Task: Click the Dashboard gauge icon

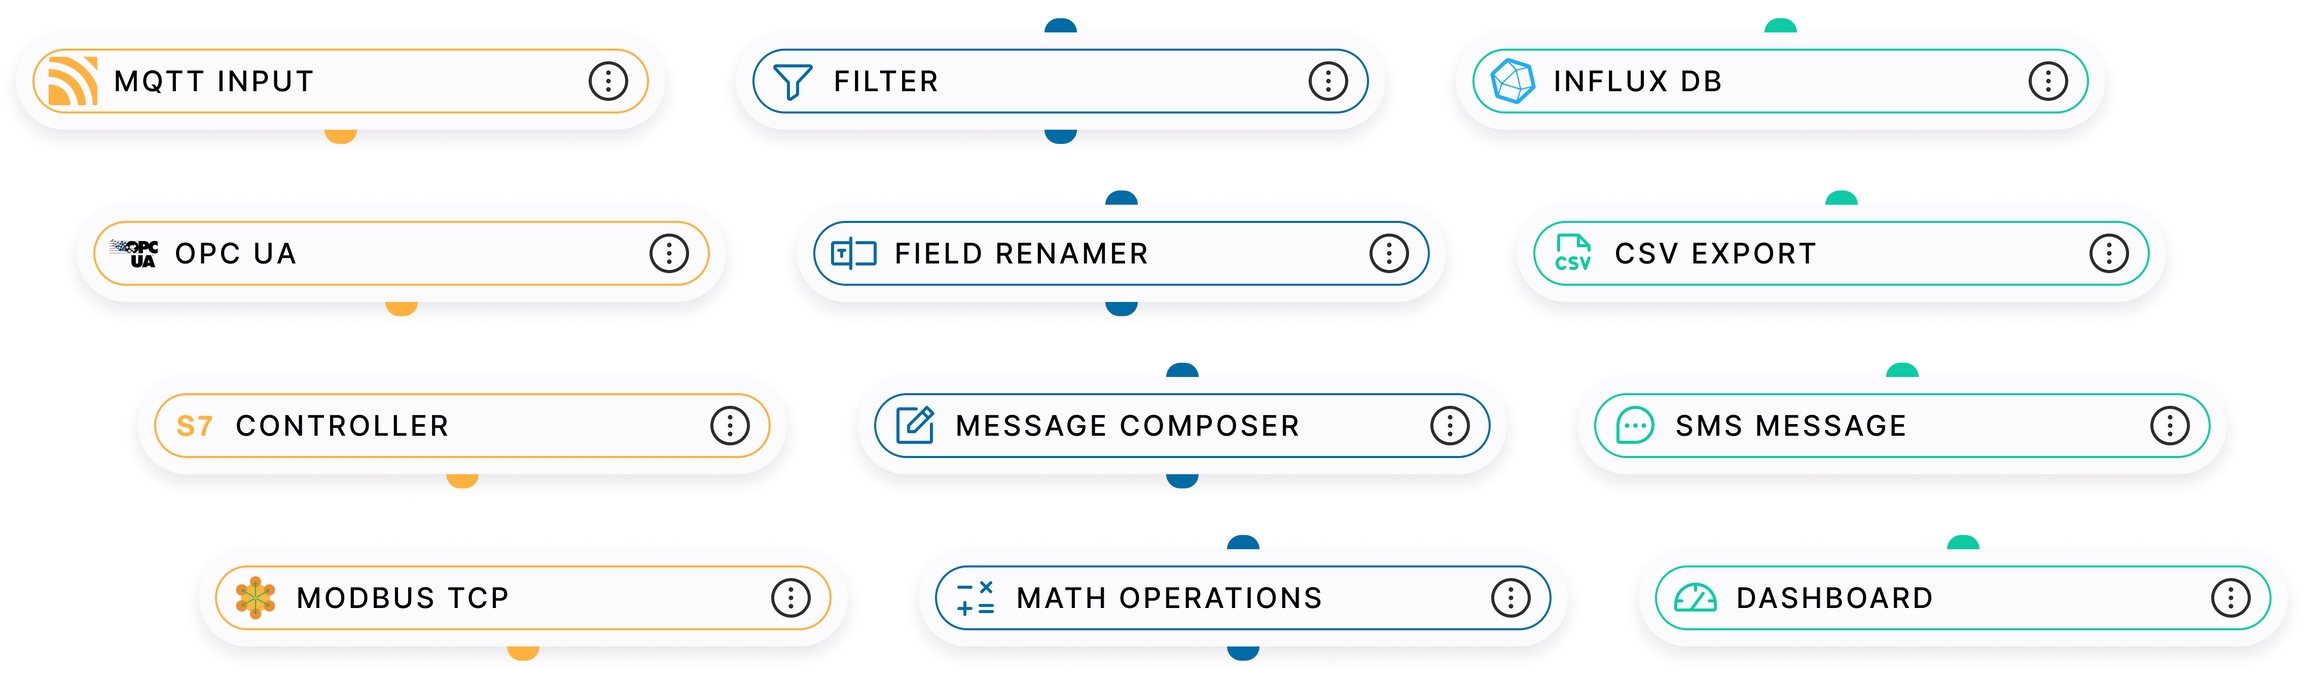Action: pos(1695,598)
